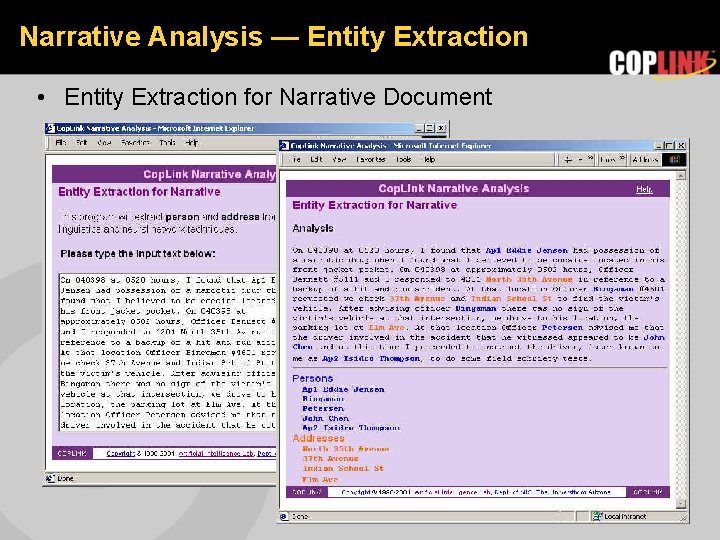The width and height of the screenshot is (720, 540).
Task: Click 'Indian School St' in the analysis paragraph
Action: [512, 298]
